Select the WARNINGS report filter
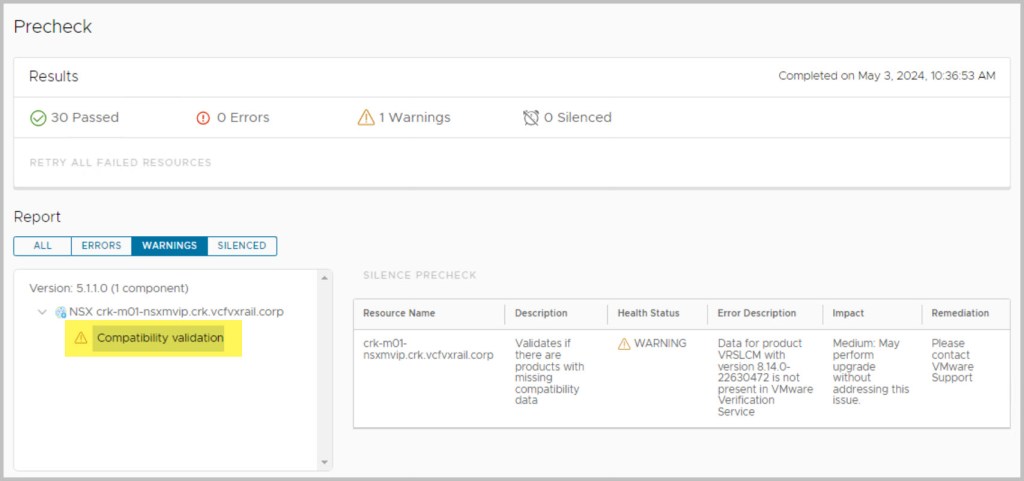This screenshot has width=1024, height=481. [x=169, y=246]
